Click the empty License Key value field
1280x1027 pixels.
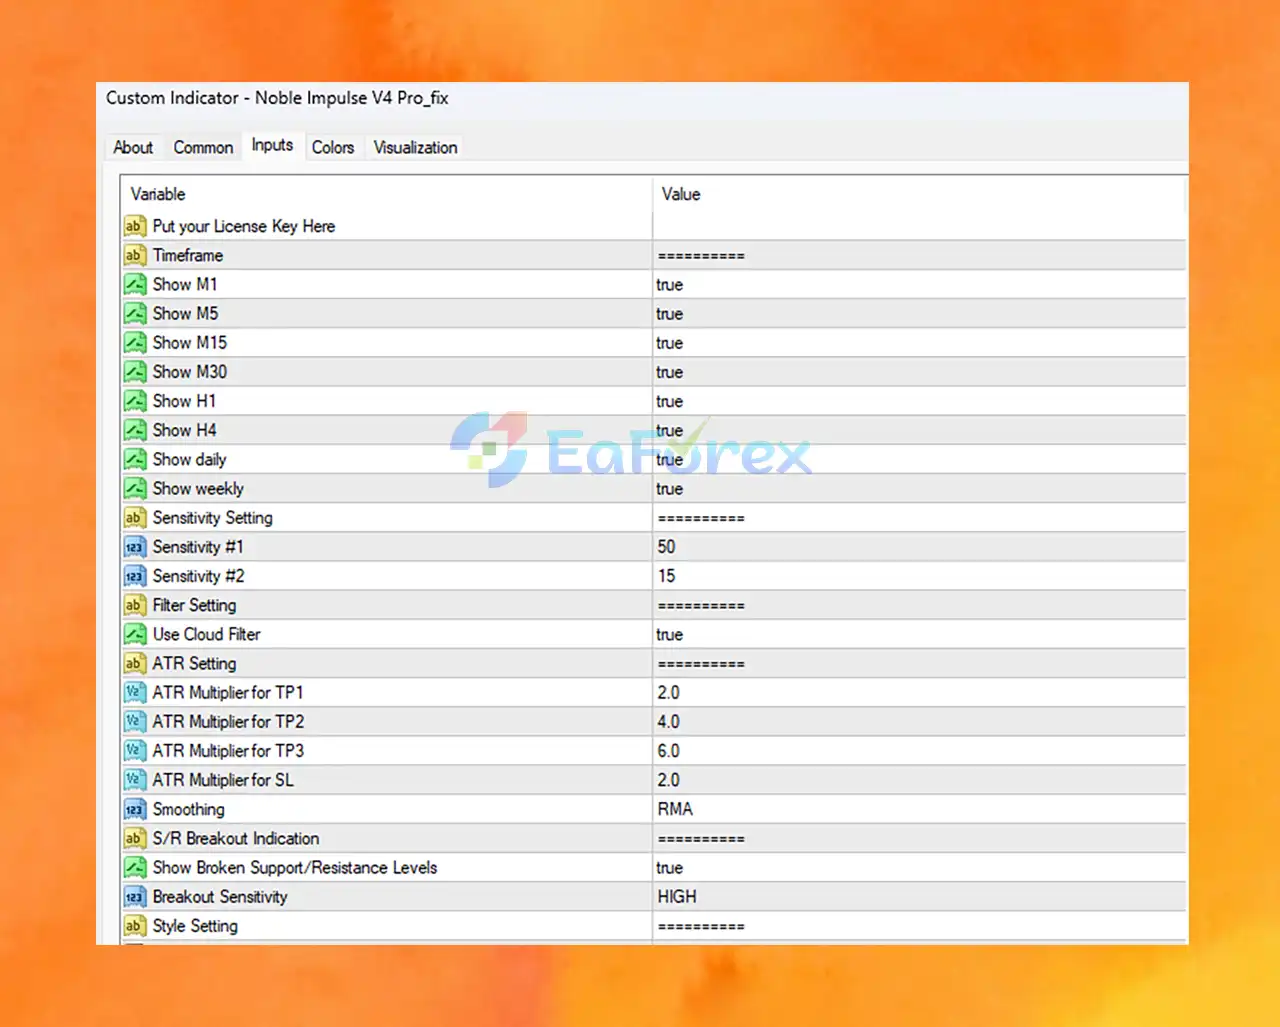tap(919, 226)
